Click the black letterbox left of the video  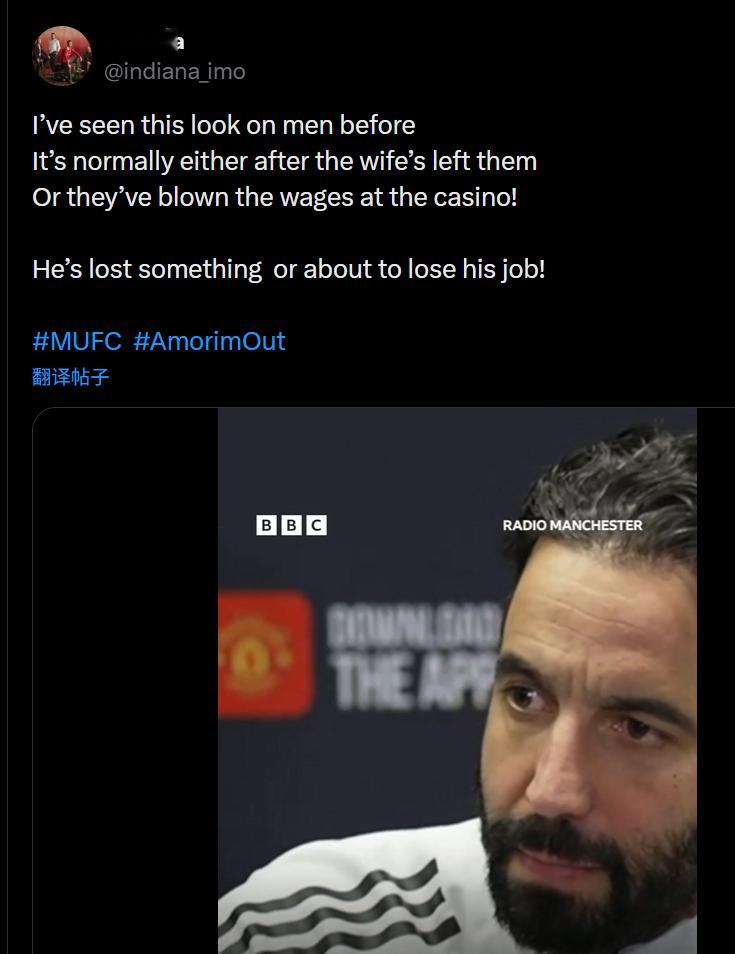125,680
